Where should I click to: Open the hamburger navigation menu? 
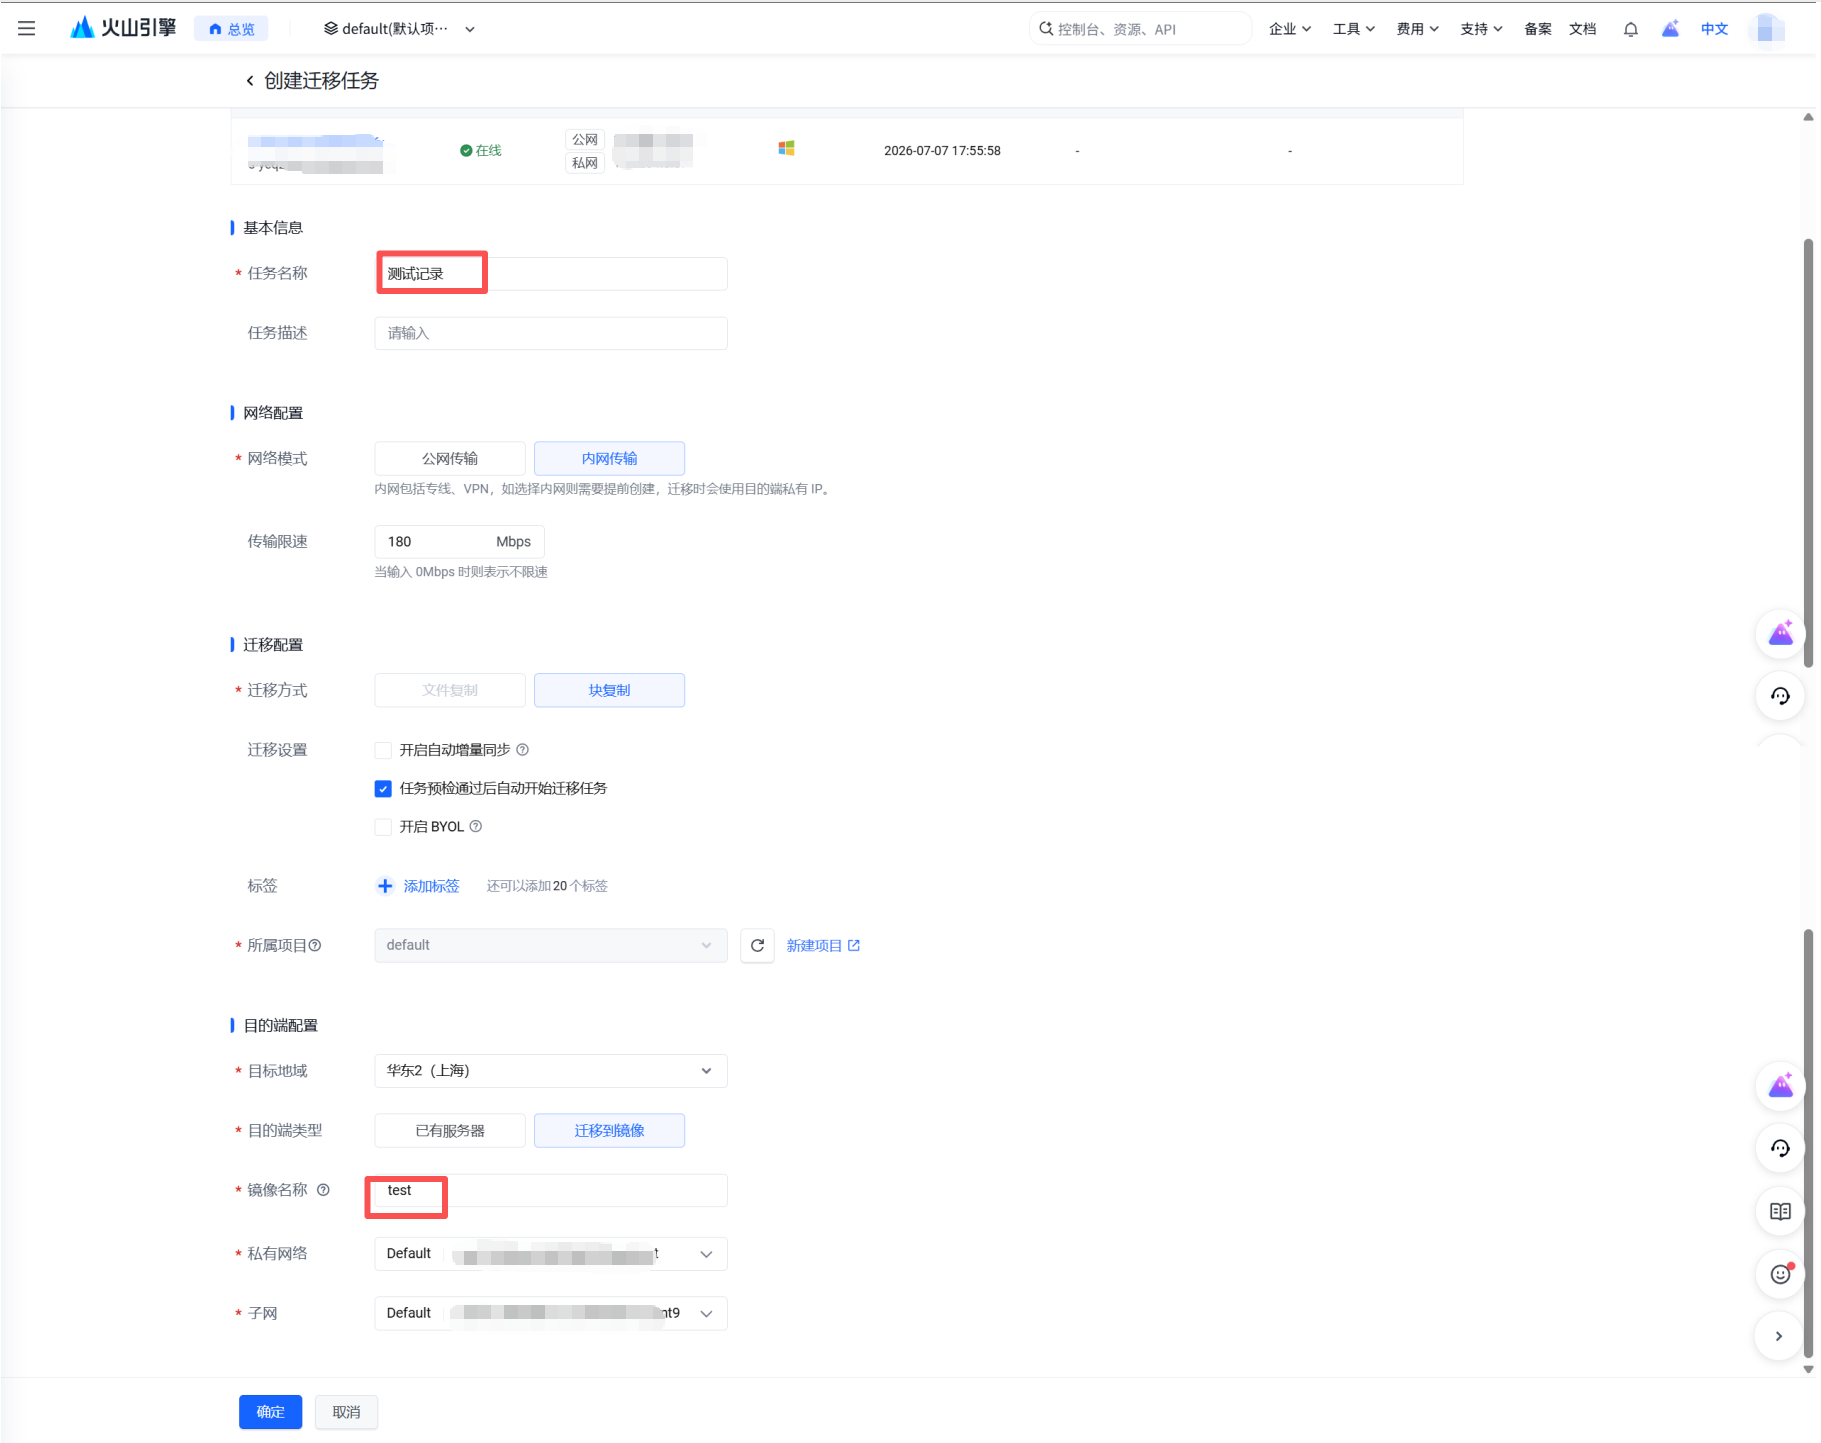[27, 29]
